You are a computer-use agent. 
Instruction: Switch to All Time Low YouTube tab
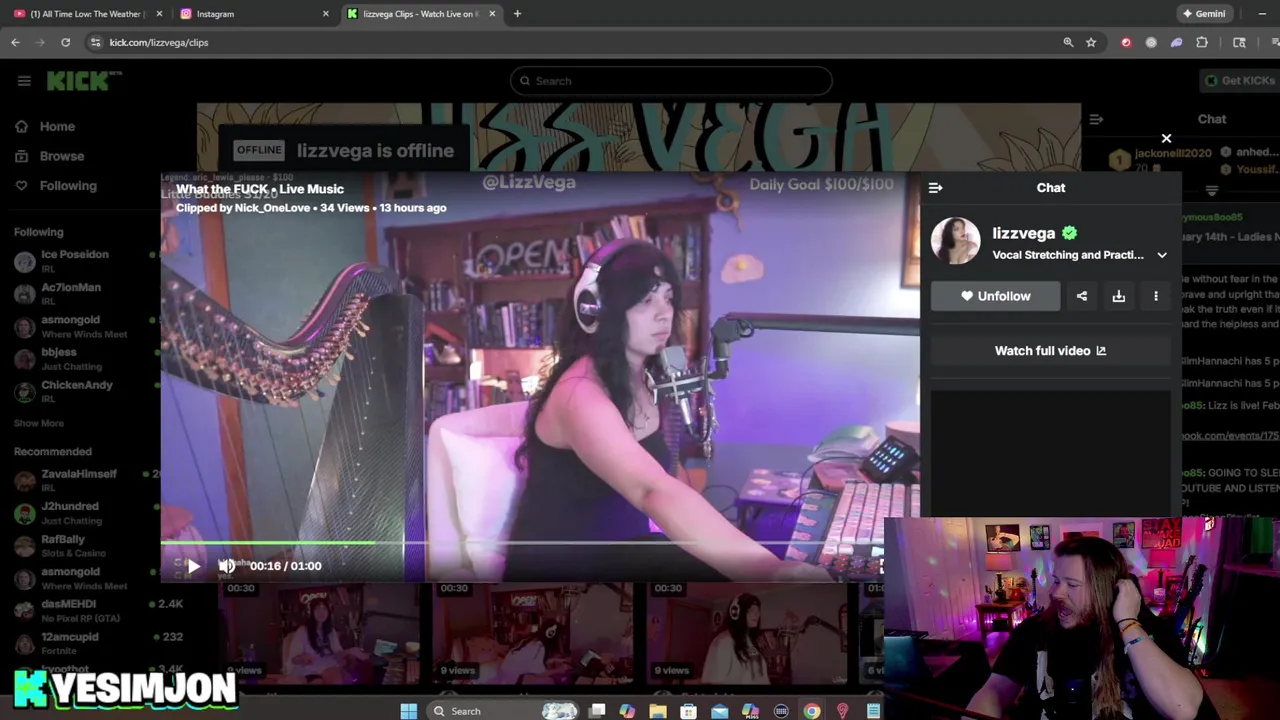coord(85,14)
